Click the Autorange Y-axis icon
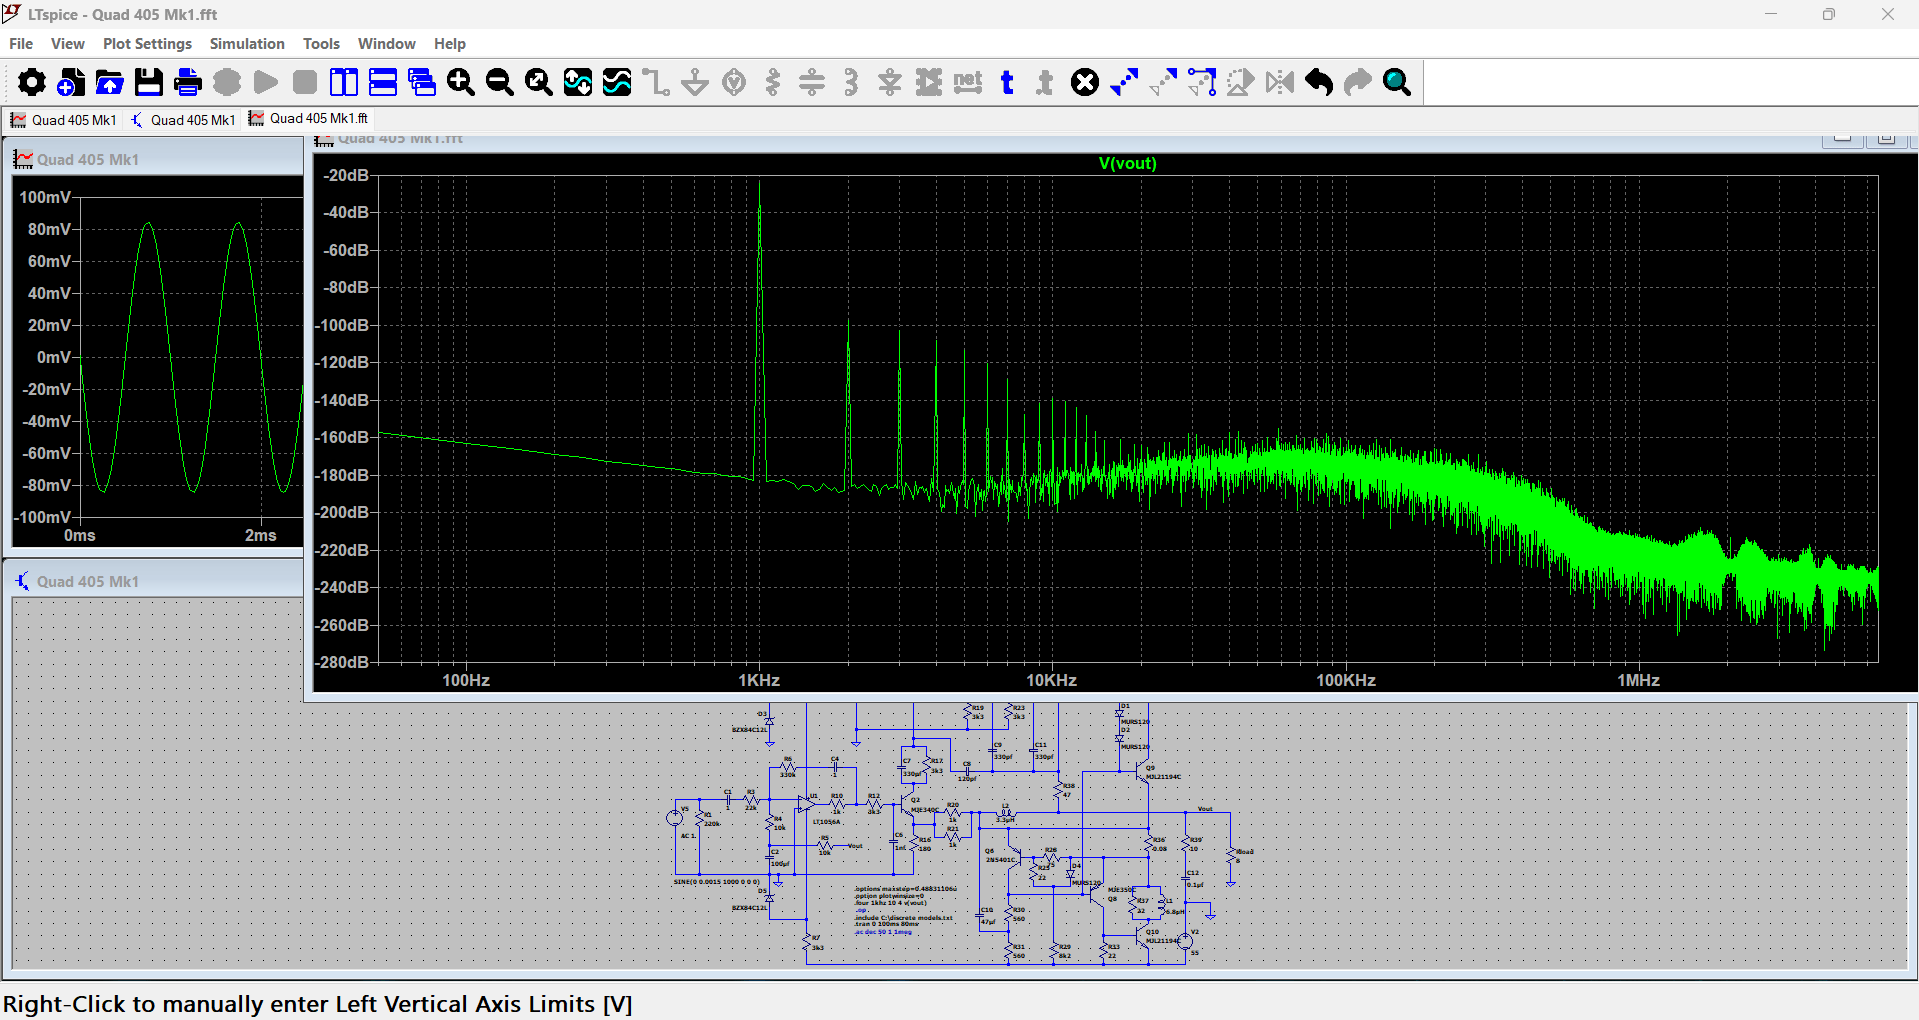 pyautogui.click(x=578, y=82)
